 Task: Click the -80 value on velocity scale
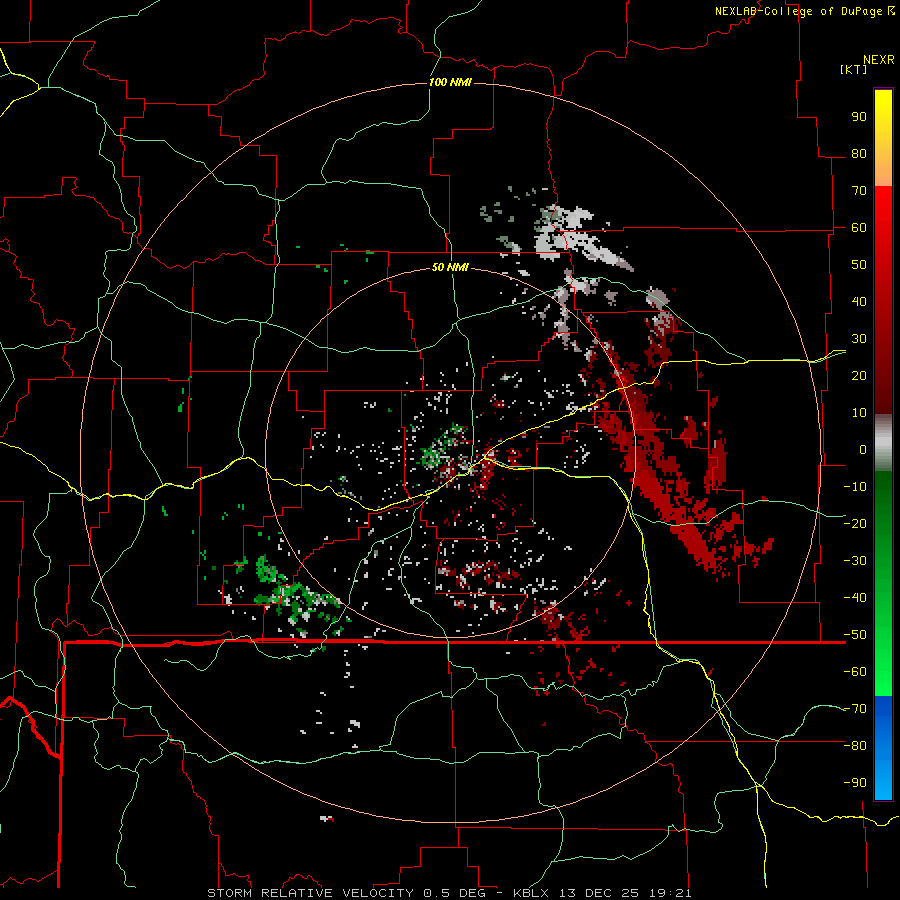click(855, 746)
